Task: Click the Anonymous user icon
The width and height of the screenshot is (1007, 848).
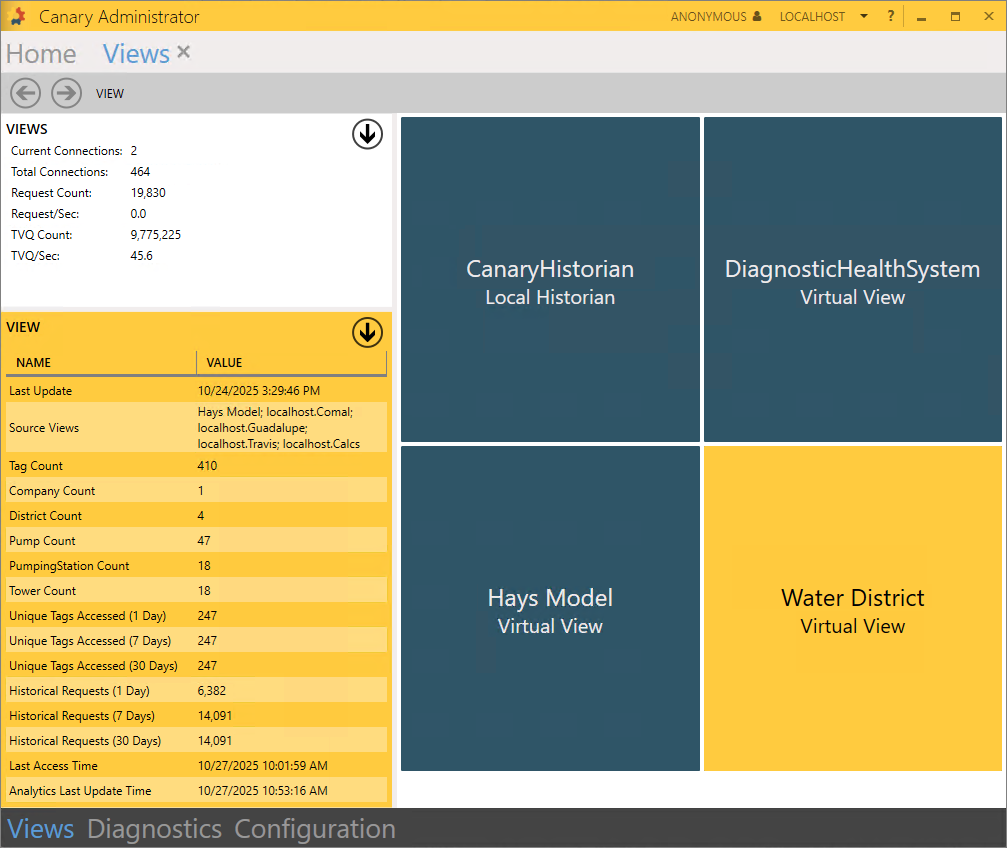Action: click(756, 16)
